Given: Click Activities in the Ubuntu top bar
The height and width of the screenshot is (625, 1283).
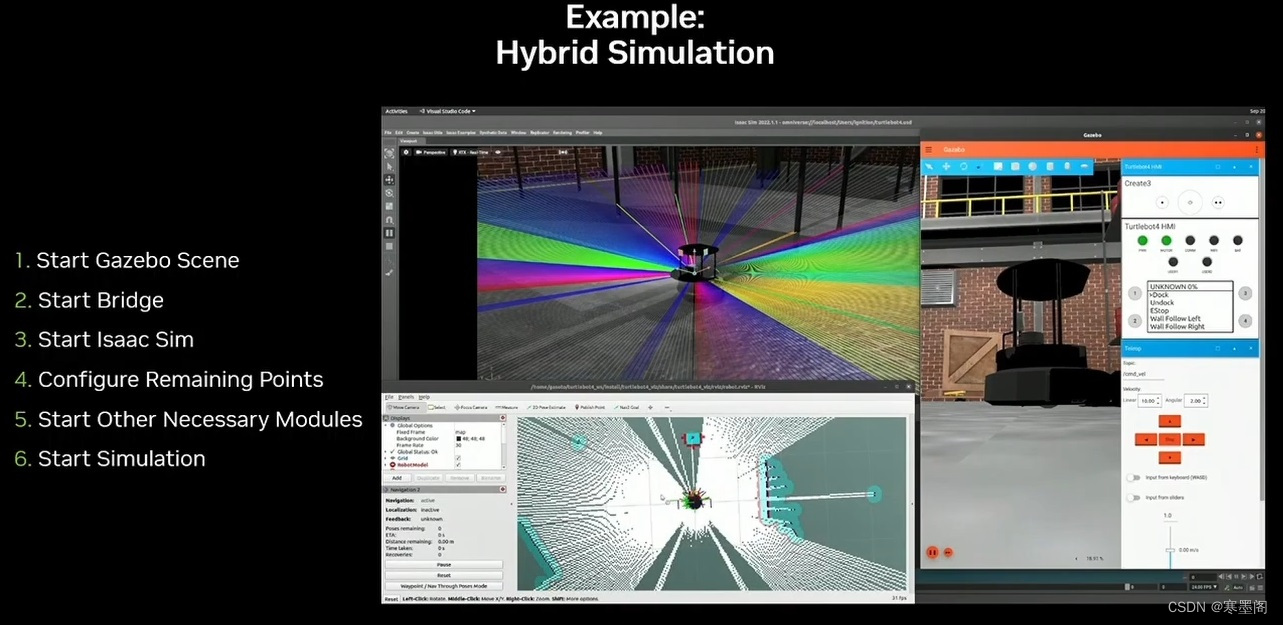Looking at the screenshot, I should (x=396, y=111).
